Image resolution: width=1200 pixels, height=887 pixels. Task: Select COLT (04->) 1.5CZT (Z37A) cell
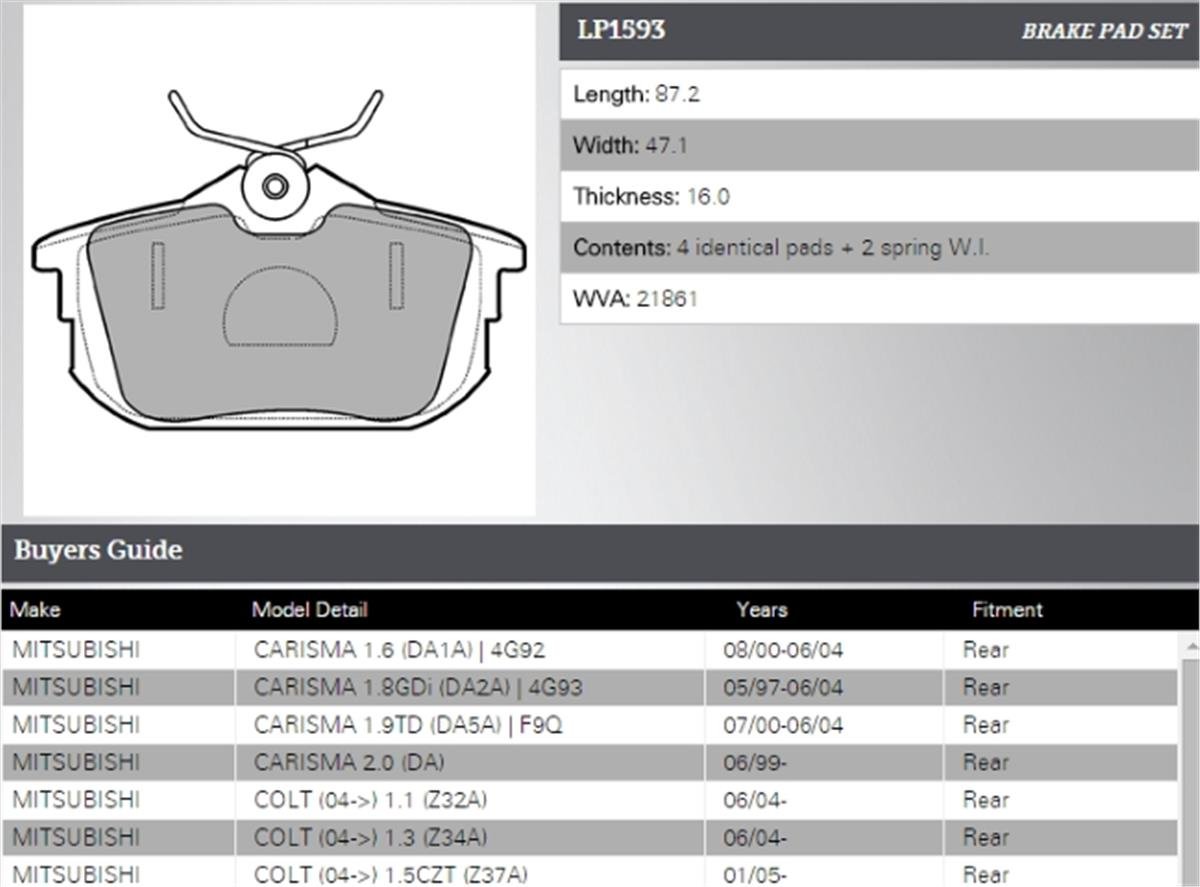[x=470, y=871]
